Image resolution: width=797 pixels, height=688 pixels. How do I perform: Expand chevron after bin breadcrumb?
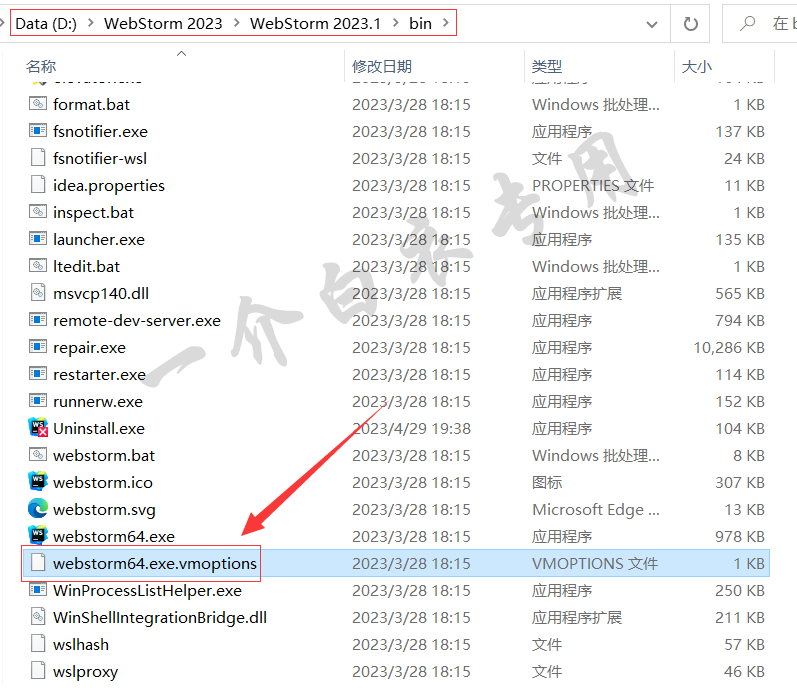click(x=446, y=23)
